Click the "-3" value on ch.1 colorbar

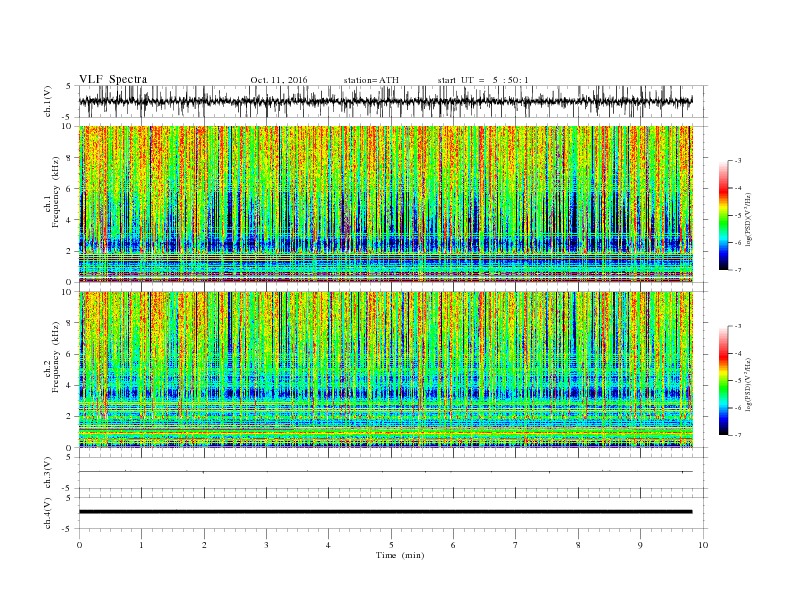click(738, 161)
